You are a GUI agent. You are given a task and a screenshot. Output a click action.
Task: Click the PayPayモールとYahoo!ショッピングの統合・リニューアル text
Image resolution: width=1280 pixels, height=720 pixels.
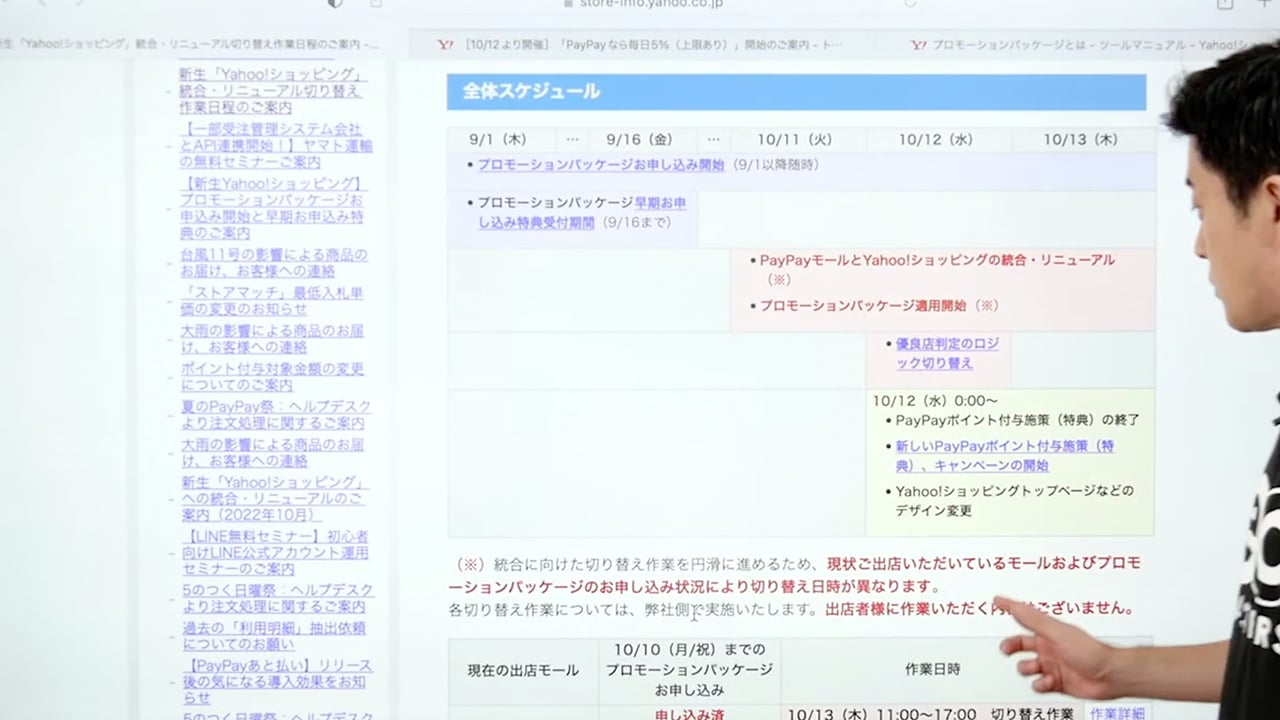(937, 269)
